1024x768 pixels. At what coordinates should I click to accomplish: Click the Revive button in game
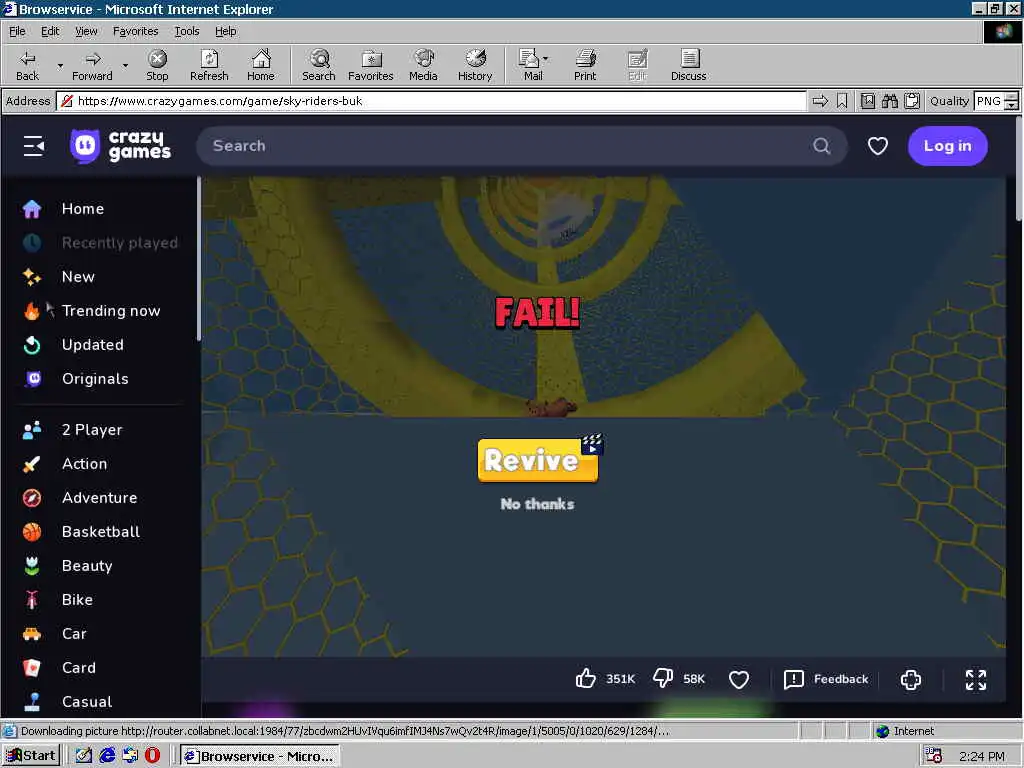coord(538,460)
